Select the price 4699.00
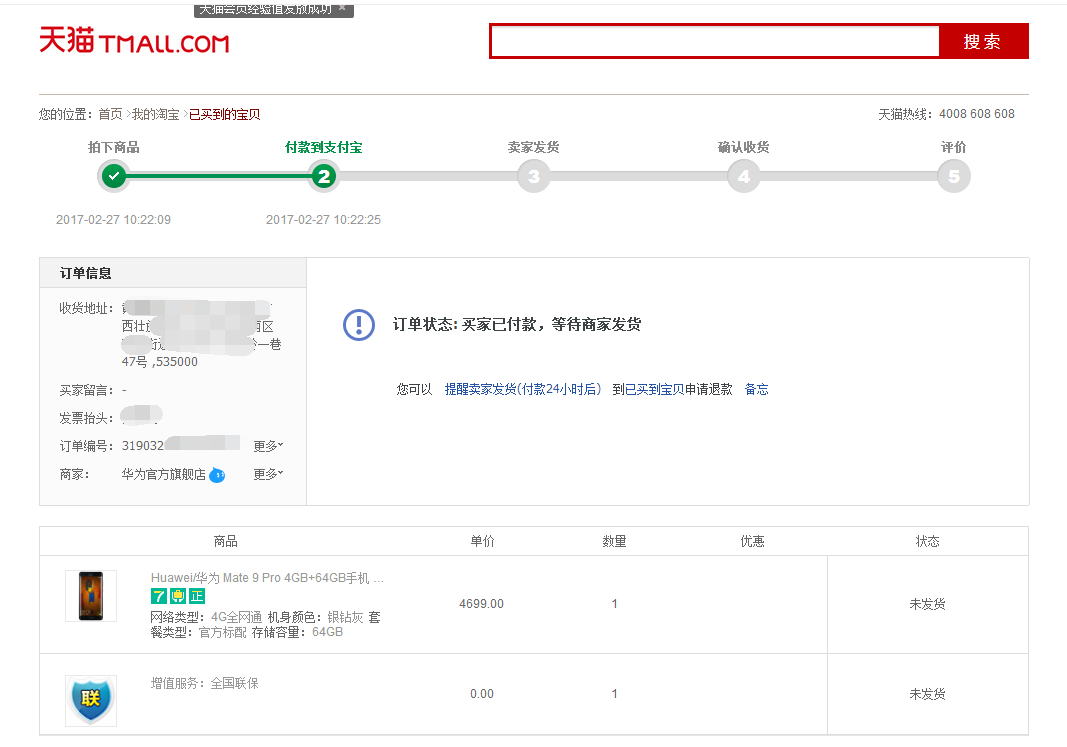The width and height of the screenshot is (1067, 747). coord(481,603)
